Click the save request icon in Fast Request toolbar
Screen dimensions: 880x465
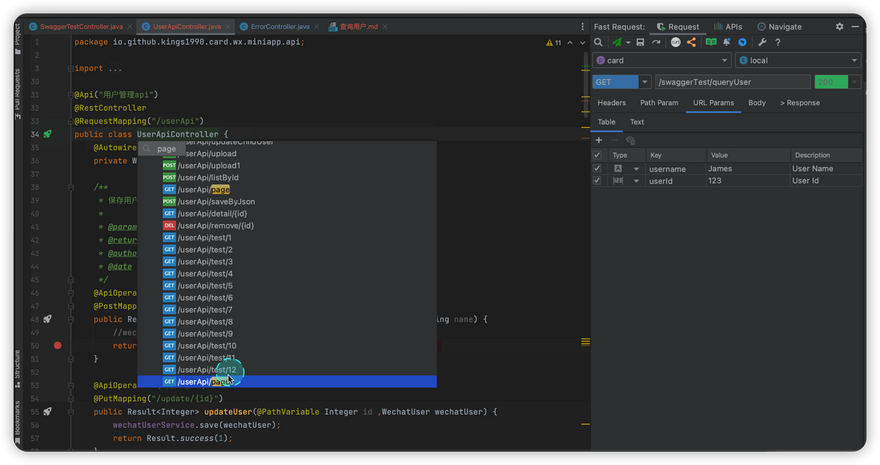(640, 43)
